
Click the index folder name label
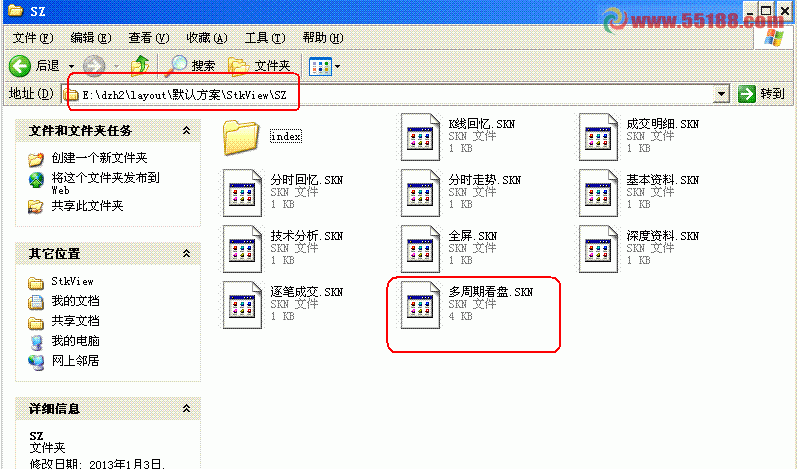point(286,136)
